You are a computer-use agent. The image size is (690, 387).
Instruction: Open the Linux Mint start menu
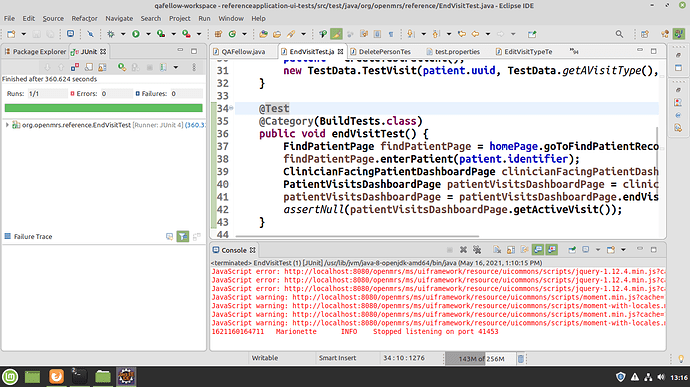pyautogui.click(x=10, y=376)
